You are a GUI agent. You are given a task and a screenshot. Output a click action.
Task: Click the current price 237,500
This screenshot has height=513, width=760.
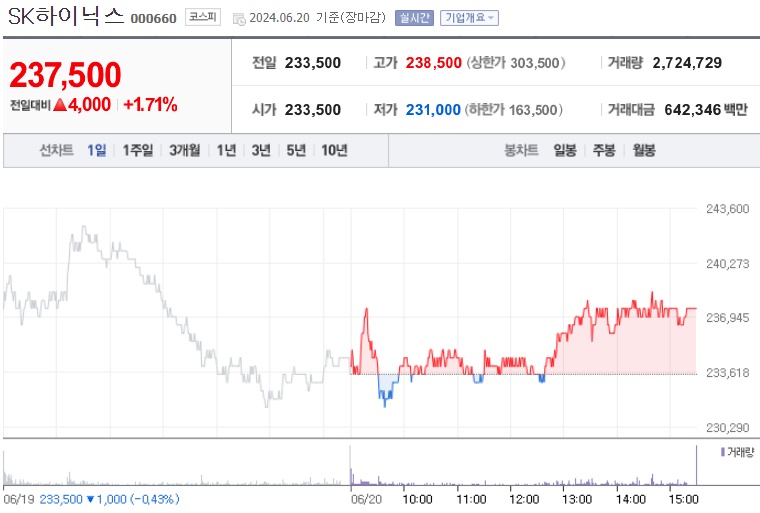[x=65, y=75]
